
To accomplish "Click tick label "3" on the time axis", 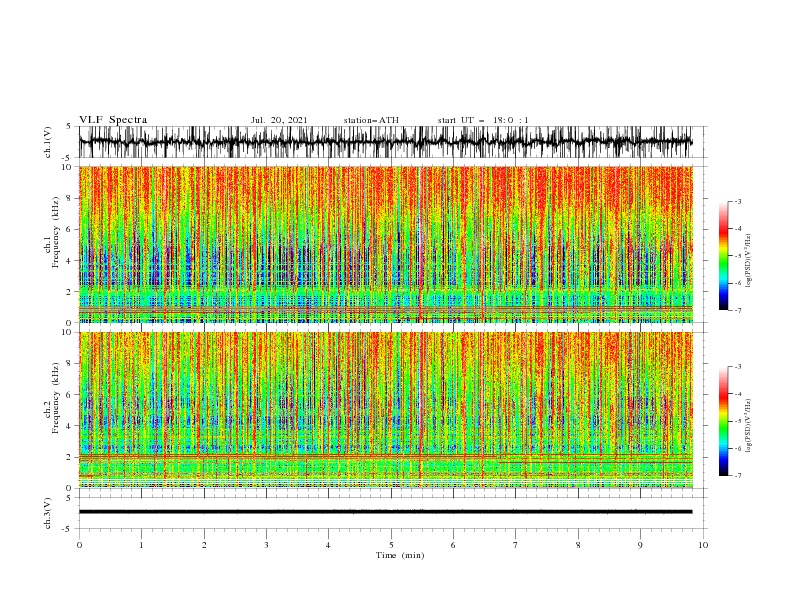I will [266, 545].
